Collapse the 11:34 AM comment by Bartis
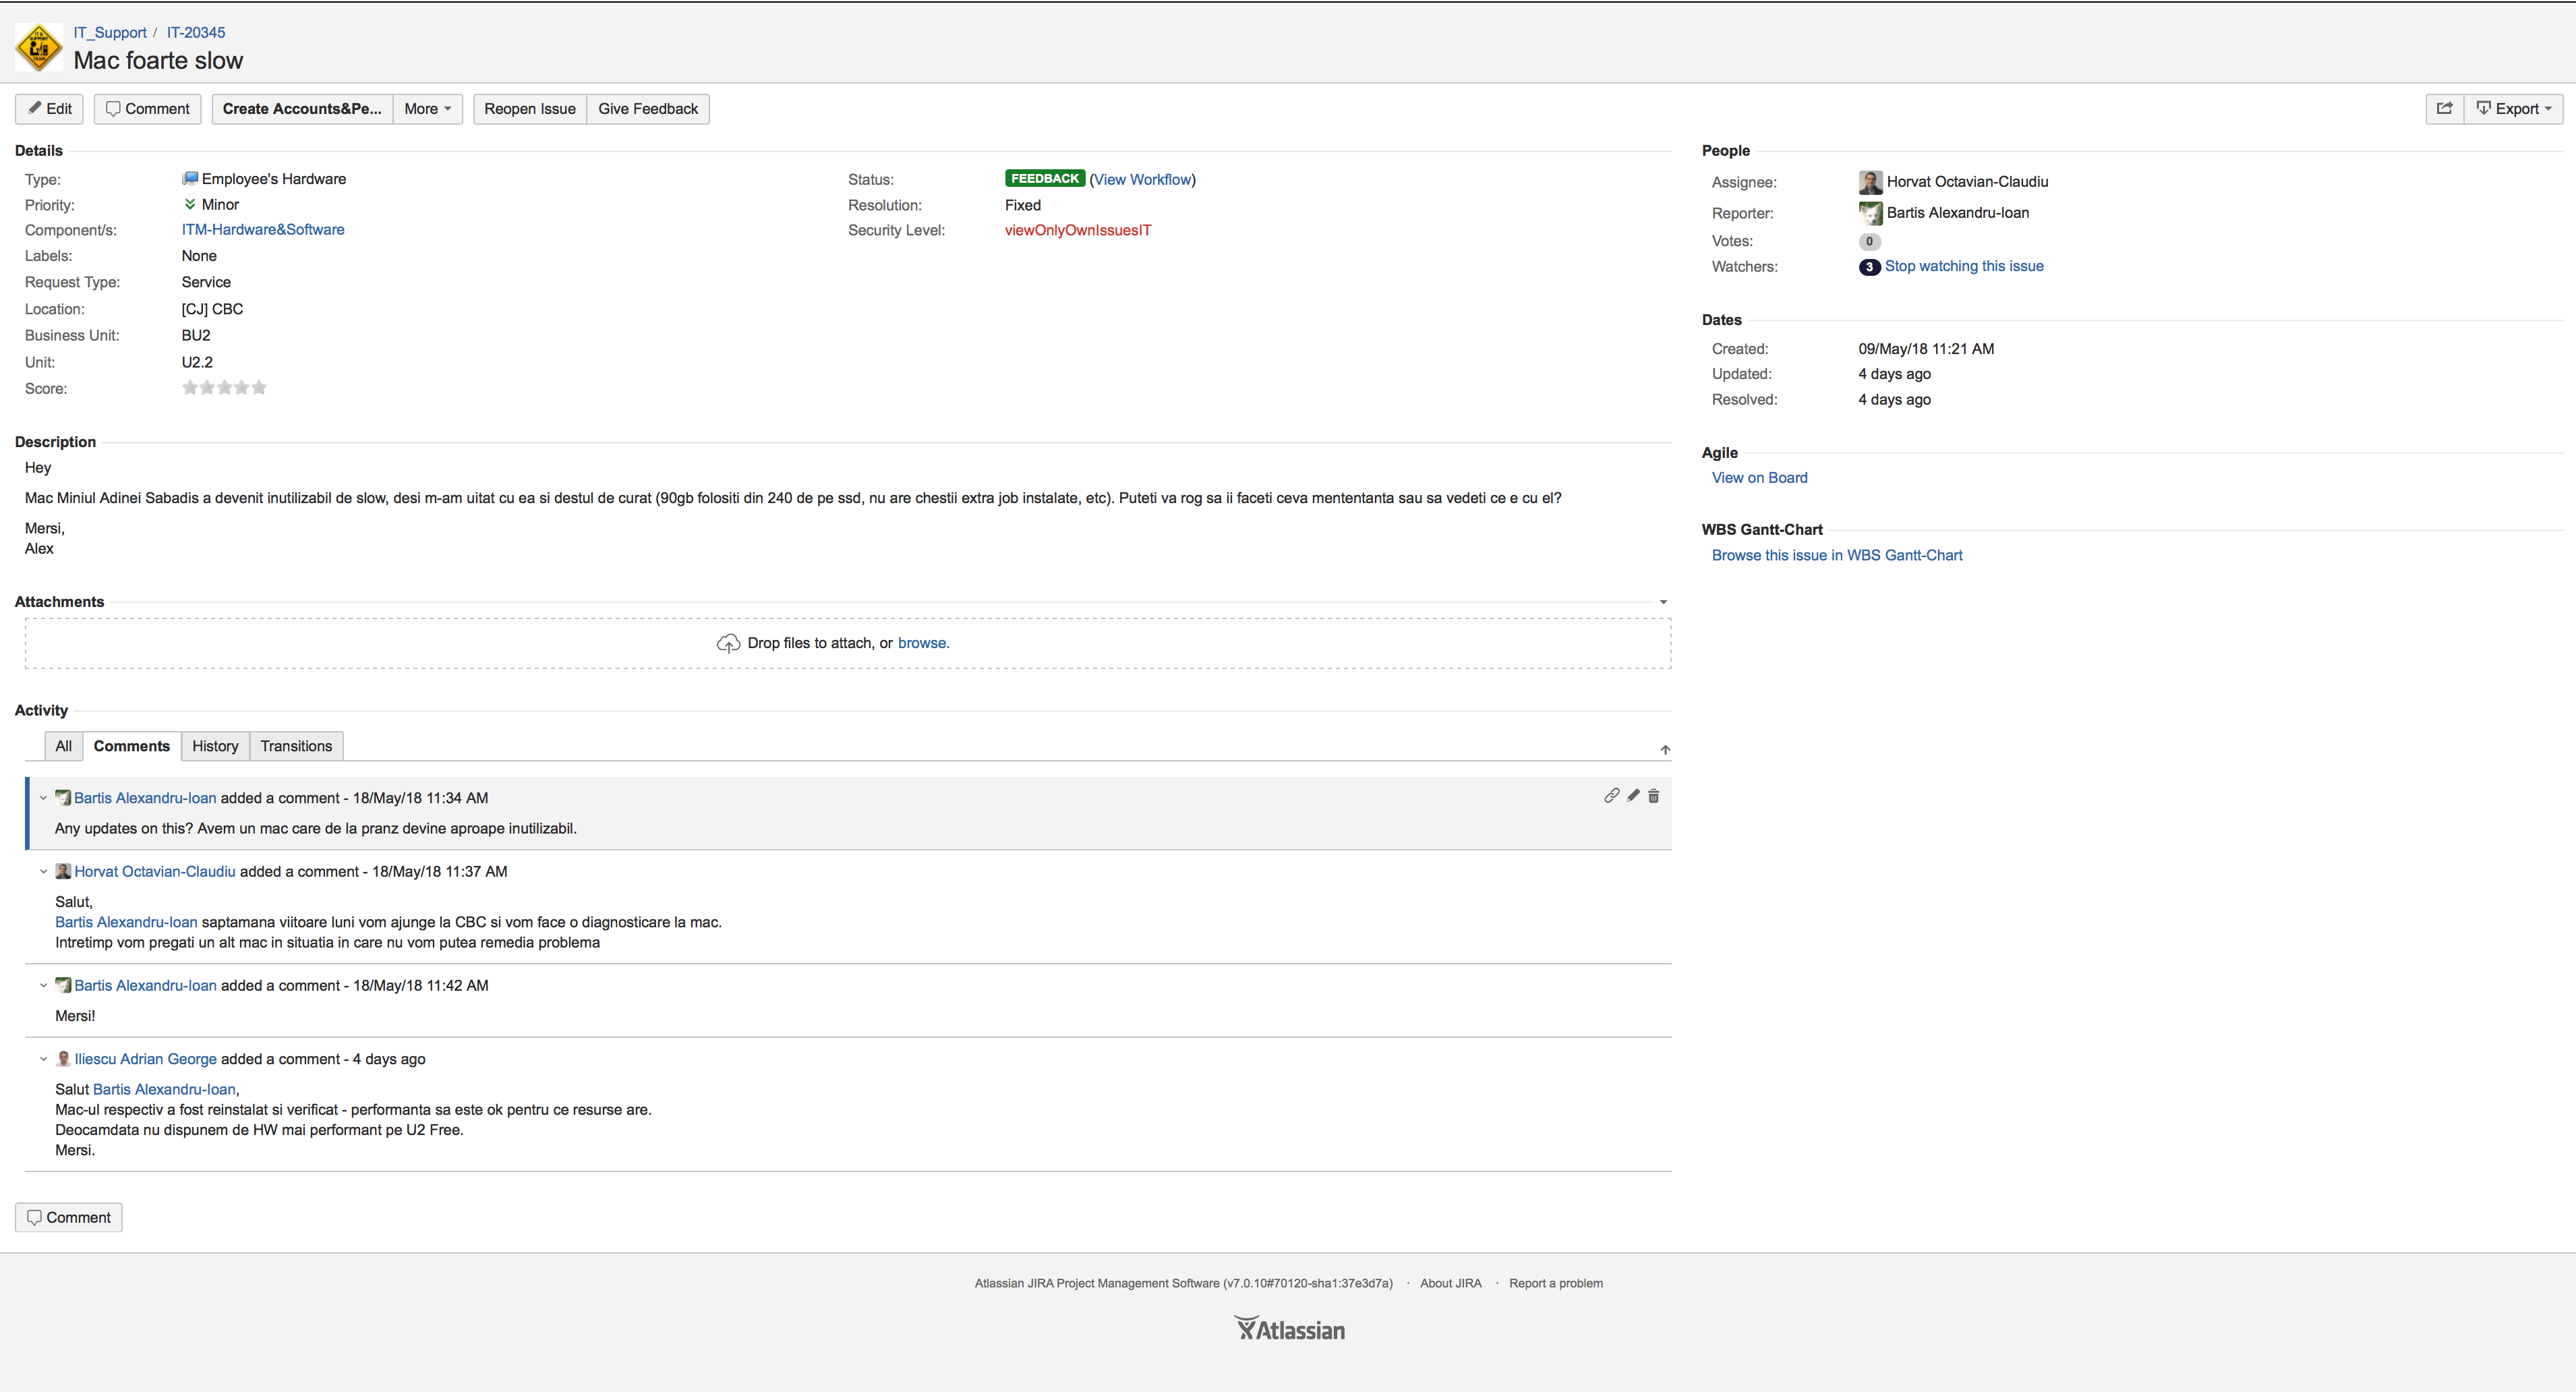The width and height of the screenshot is (2576, 1392). click(43, 798)
